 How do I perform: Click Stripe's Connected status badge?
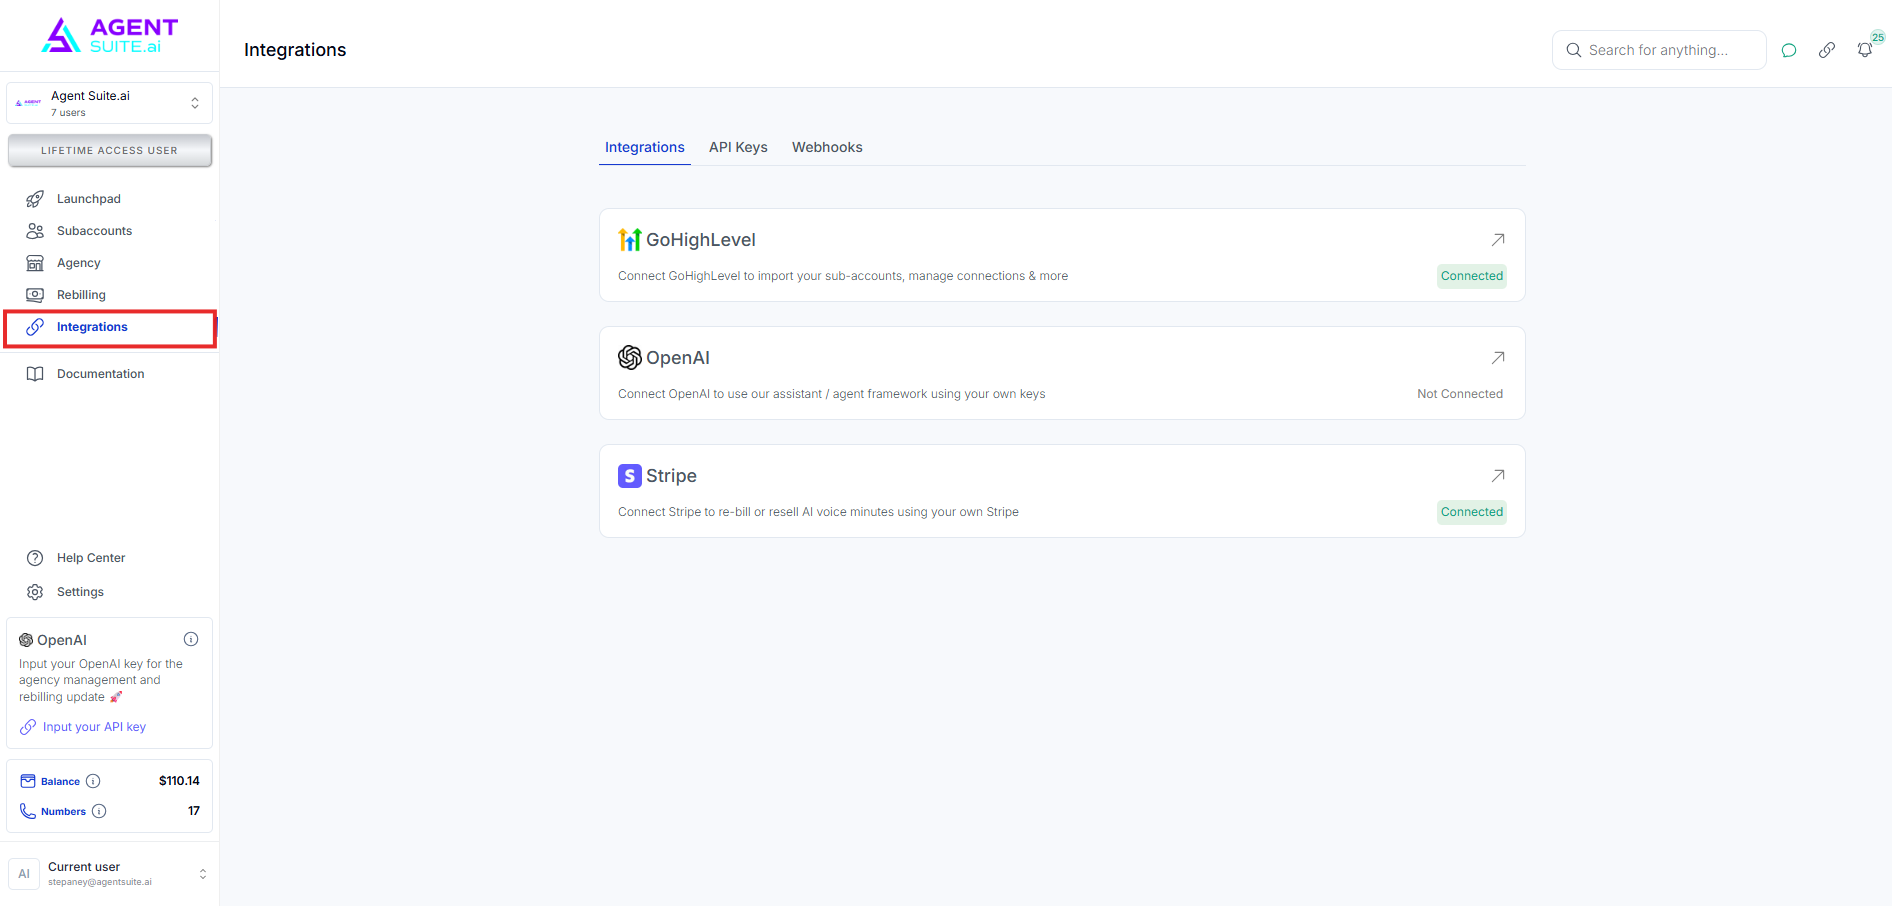pyautogui.click(x=1472, y=512)
